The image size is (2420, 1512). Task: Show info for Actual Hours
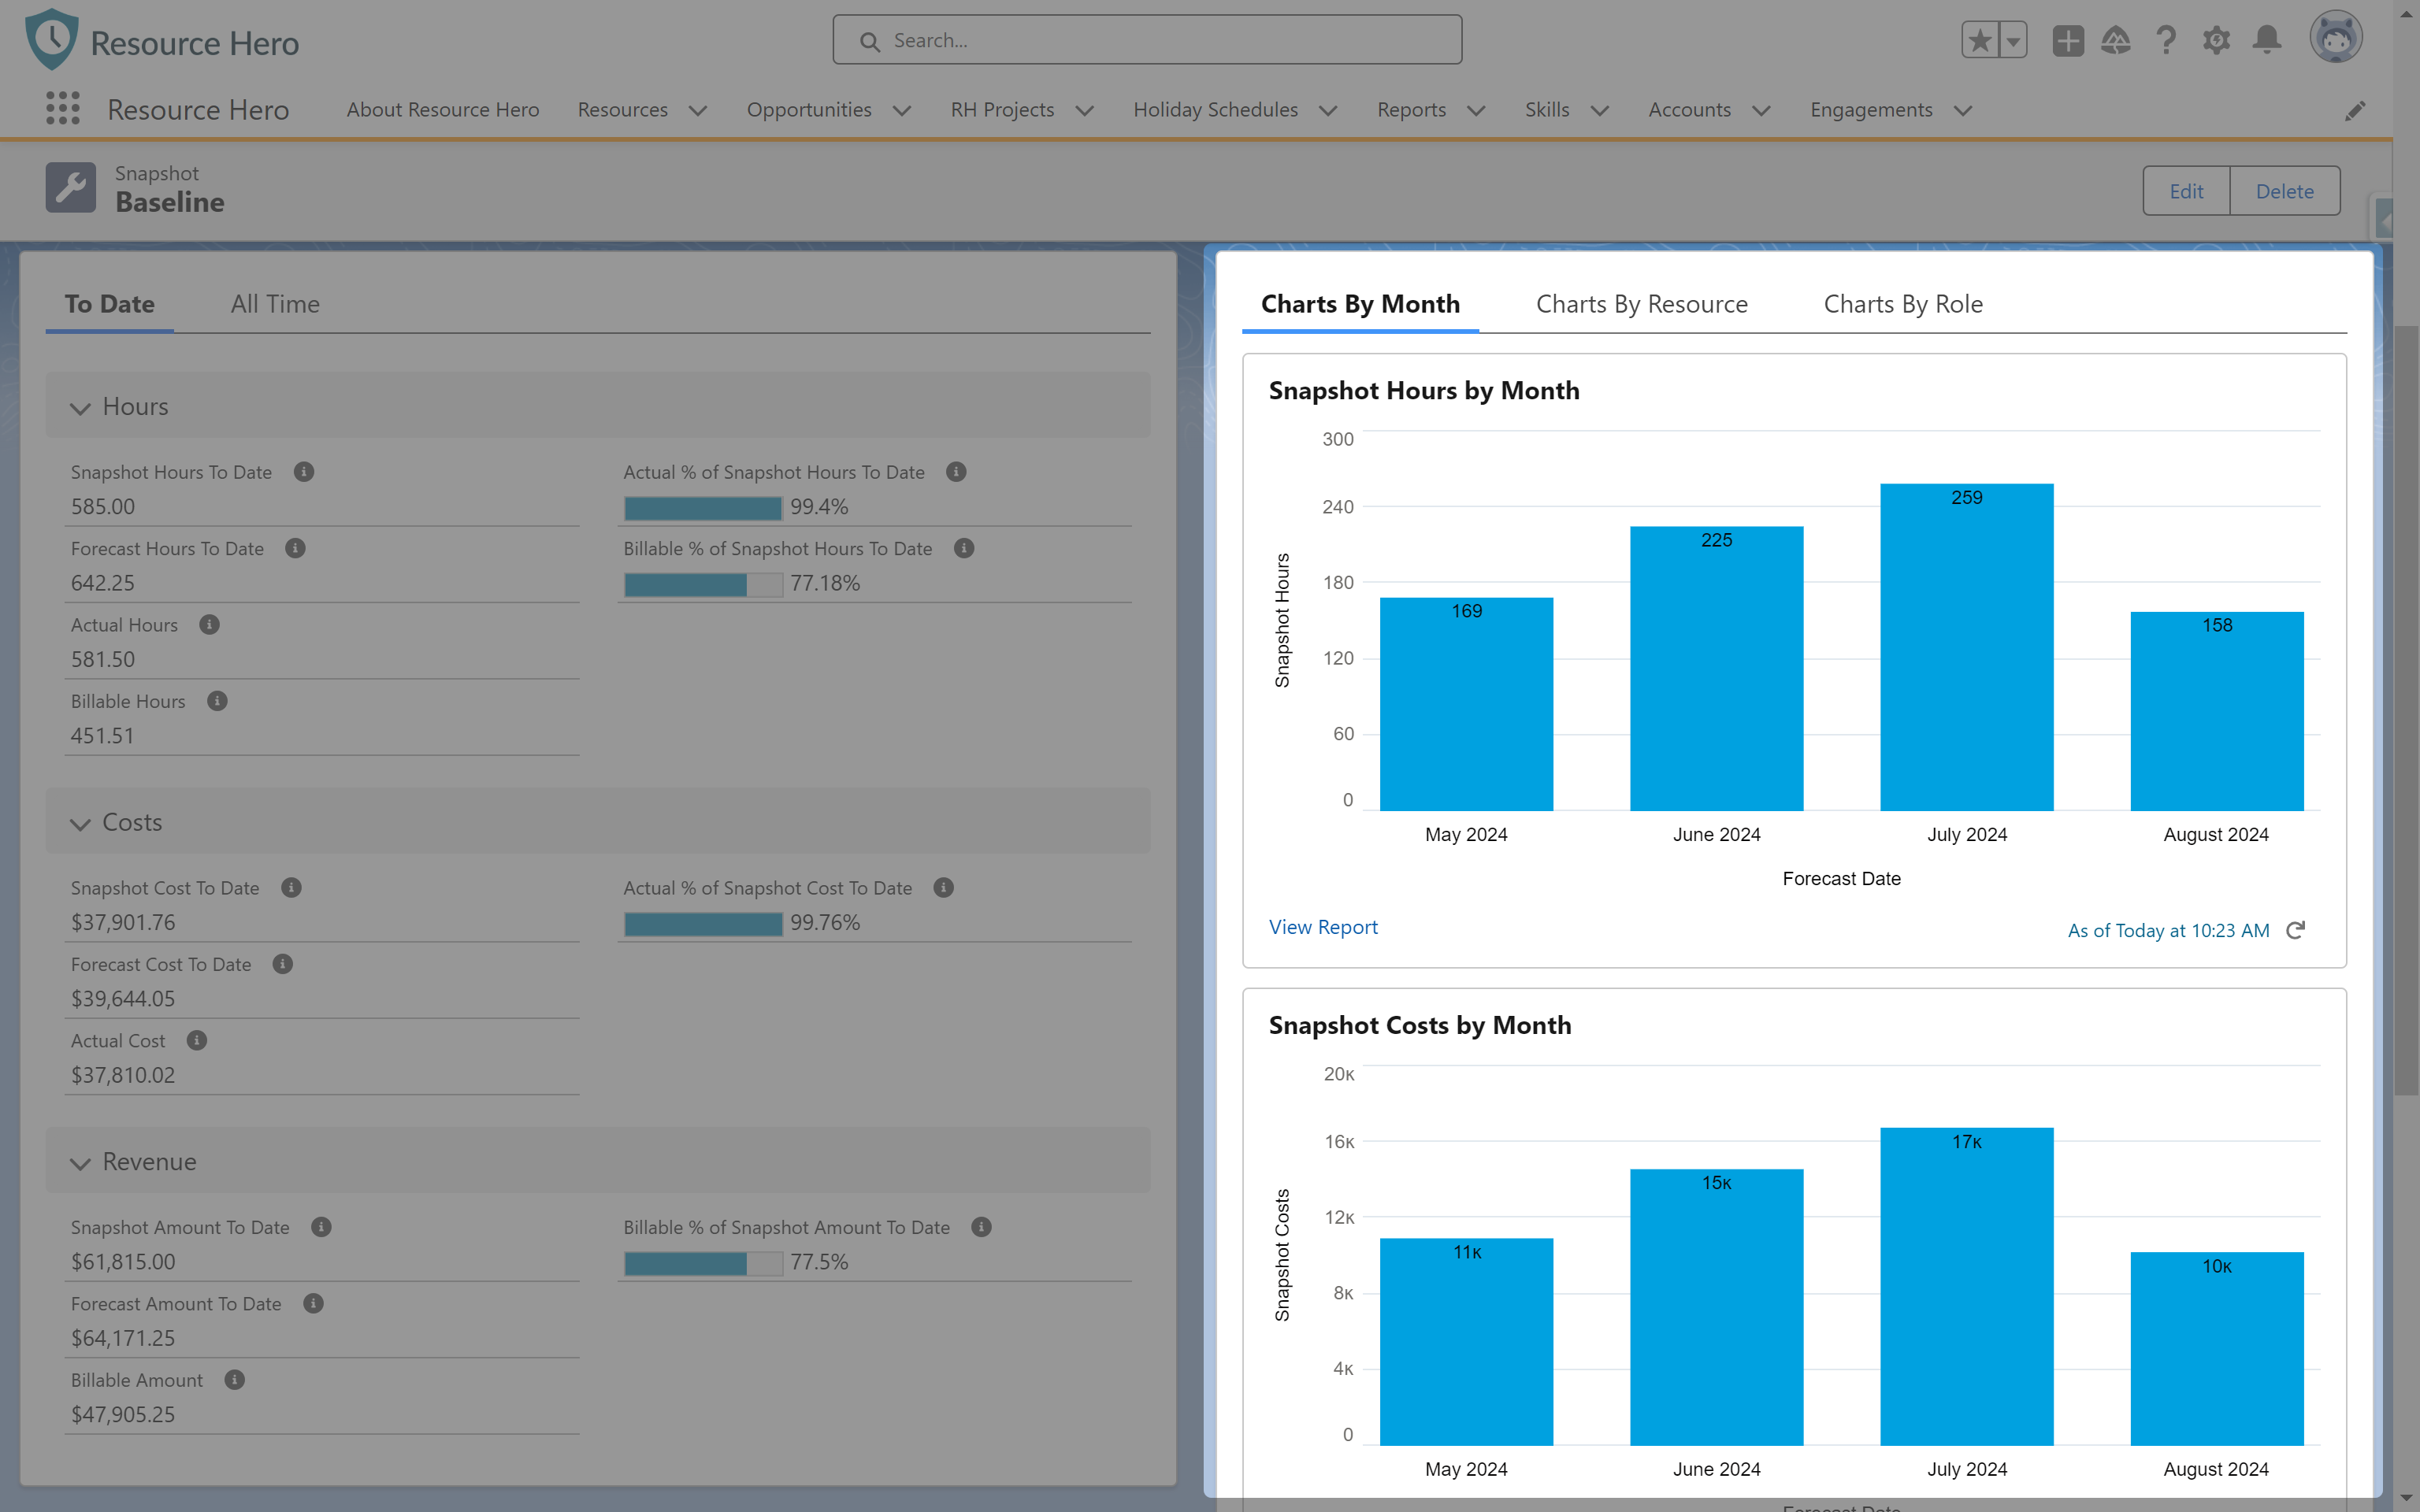[209, 625]
